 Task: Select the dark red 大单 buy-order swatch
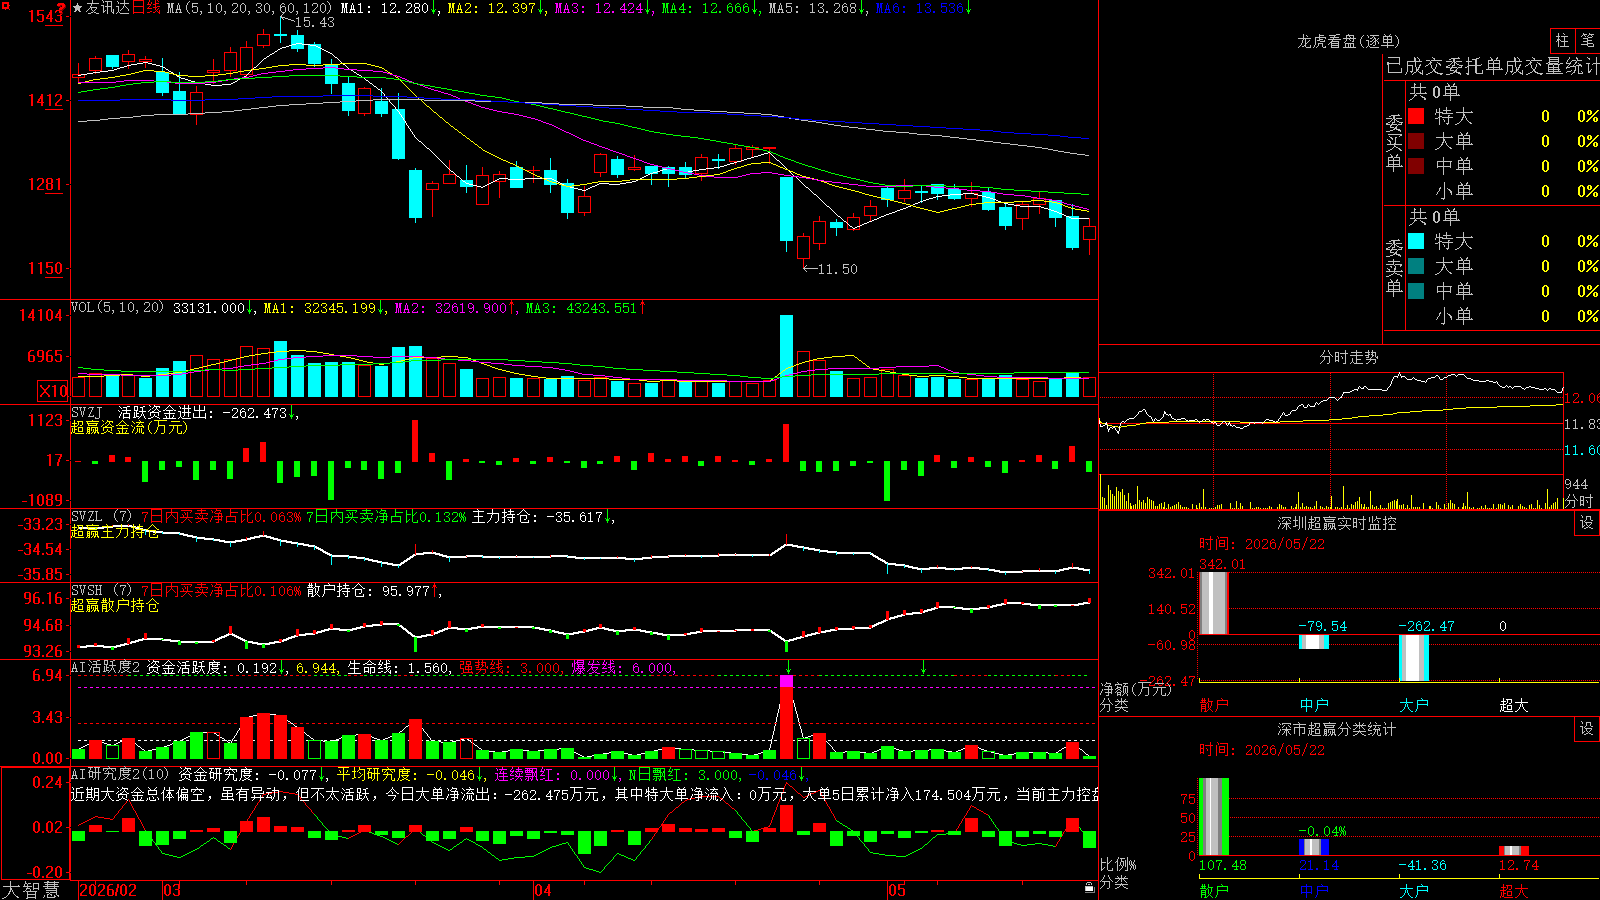(1416, 141)
